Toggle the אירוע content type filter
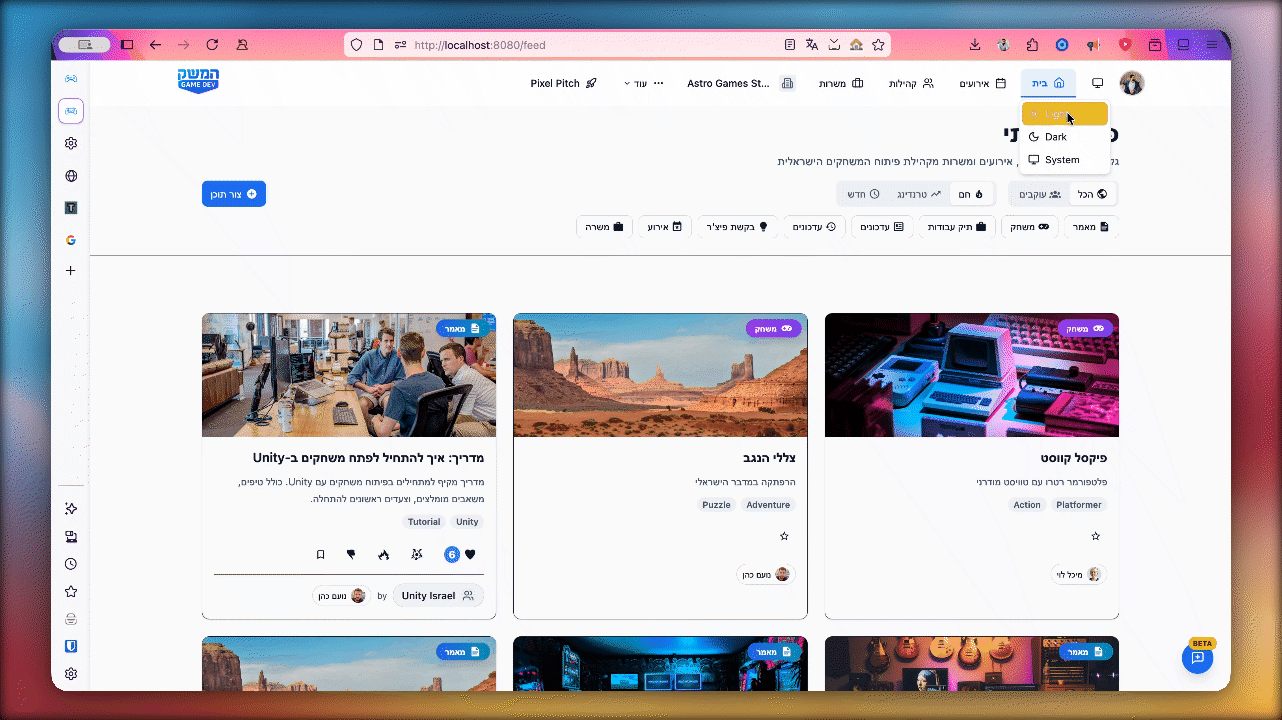Viewport: 1282px width, 720px height. pos(665,227)
